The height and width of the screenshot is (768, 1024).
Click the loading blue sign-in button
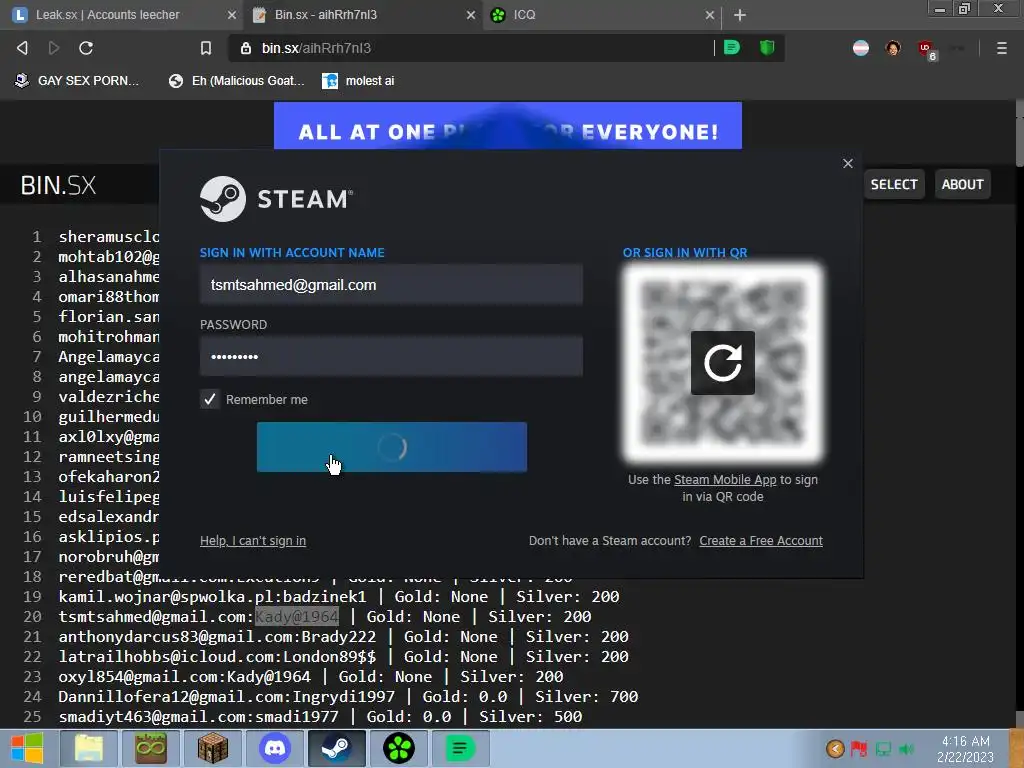click(392, 447)
